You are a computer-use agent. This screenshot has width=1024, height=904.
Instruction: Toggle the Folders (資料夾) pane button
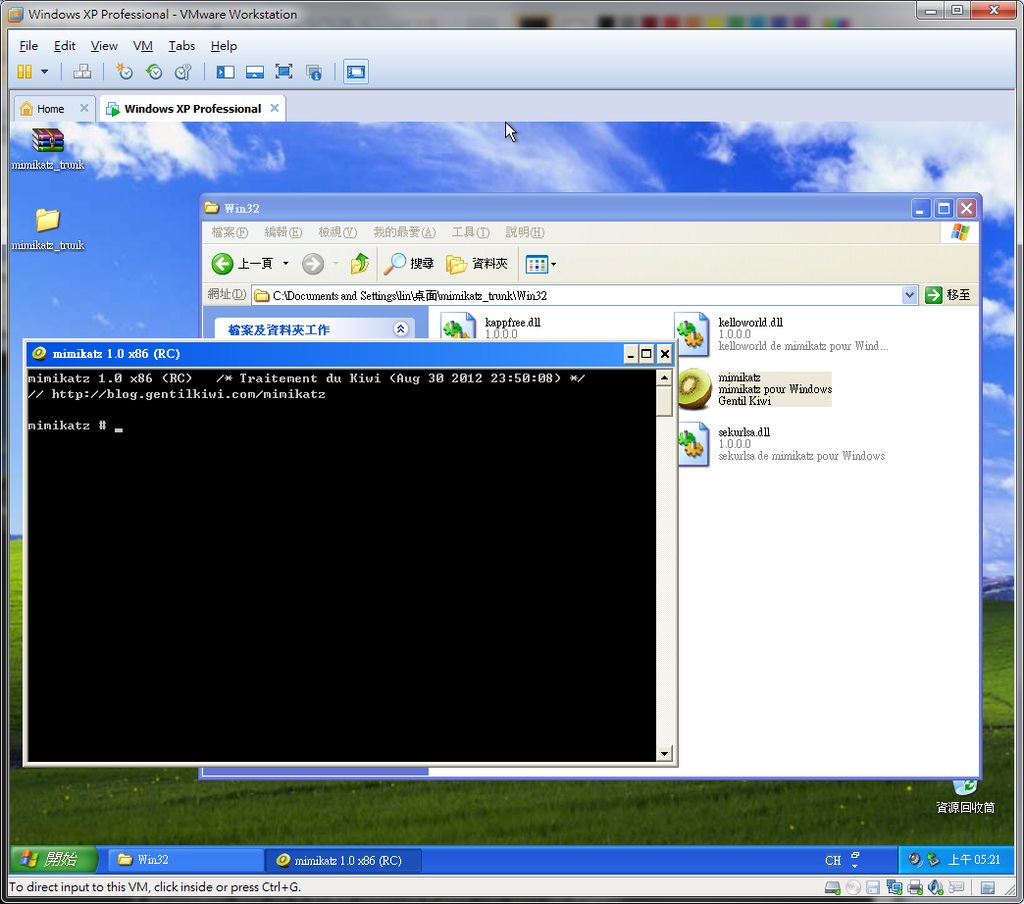coord(477,264)
